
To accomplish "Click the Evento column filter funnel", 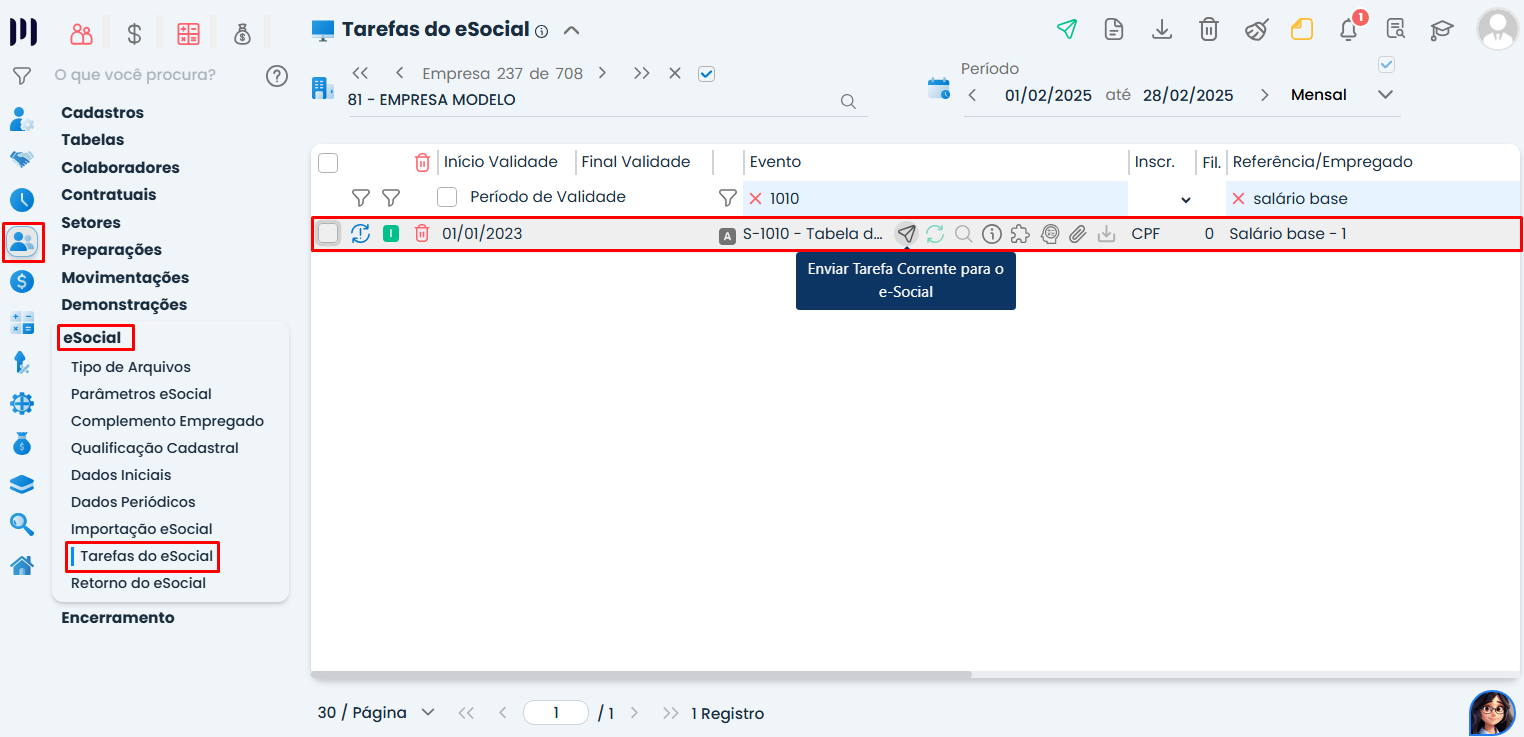I will (728, 198).
